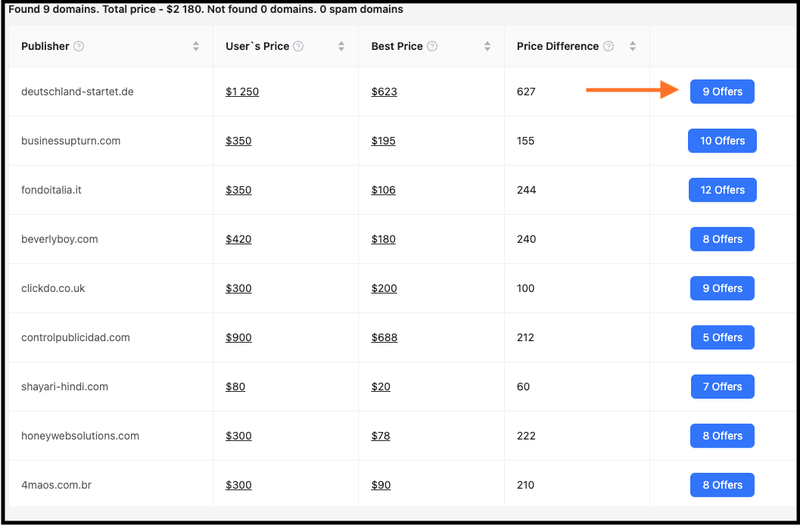The width and height of the screenshot is (800, 525).
Task: Select honeywebsolutions.com publisher cell
Action: 80,436
